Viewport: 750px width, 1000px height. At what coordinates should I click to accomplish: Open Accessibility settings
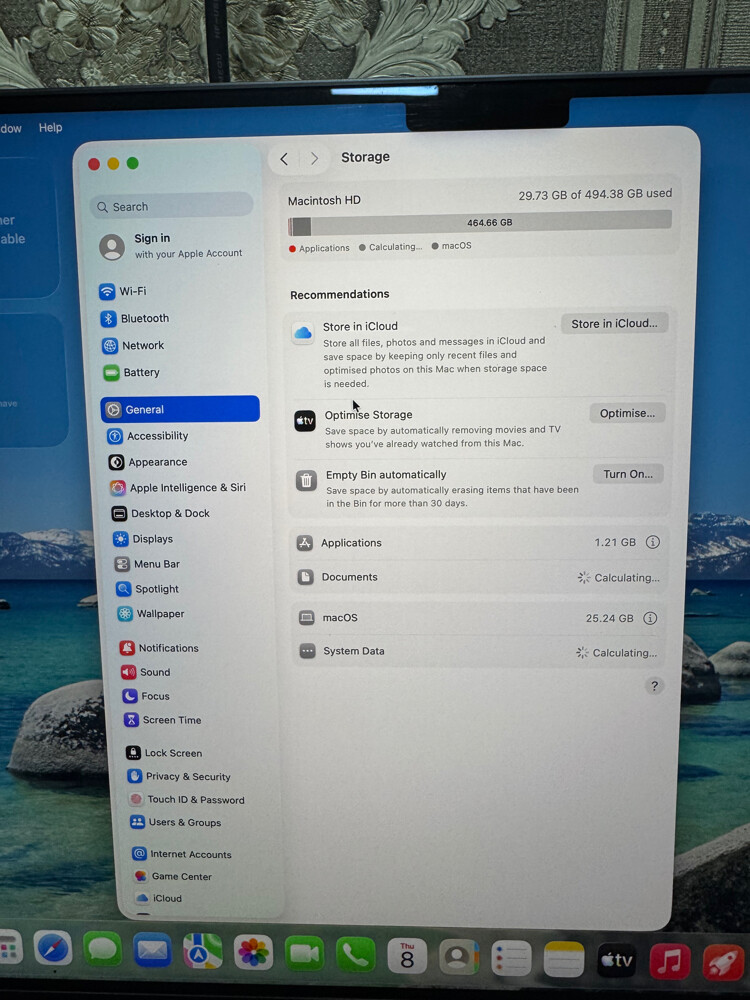(148, 436)
